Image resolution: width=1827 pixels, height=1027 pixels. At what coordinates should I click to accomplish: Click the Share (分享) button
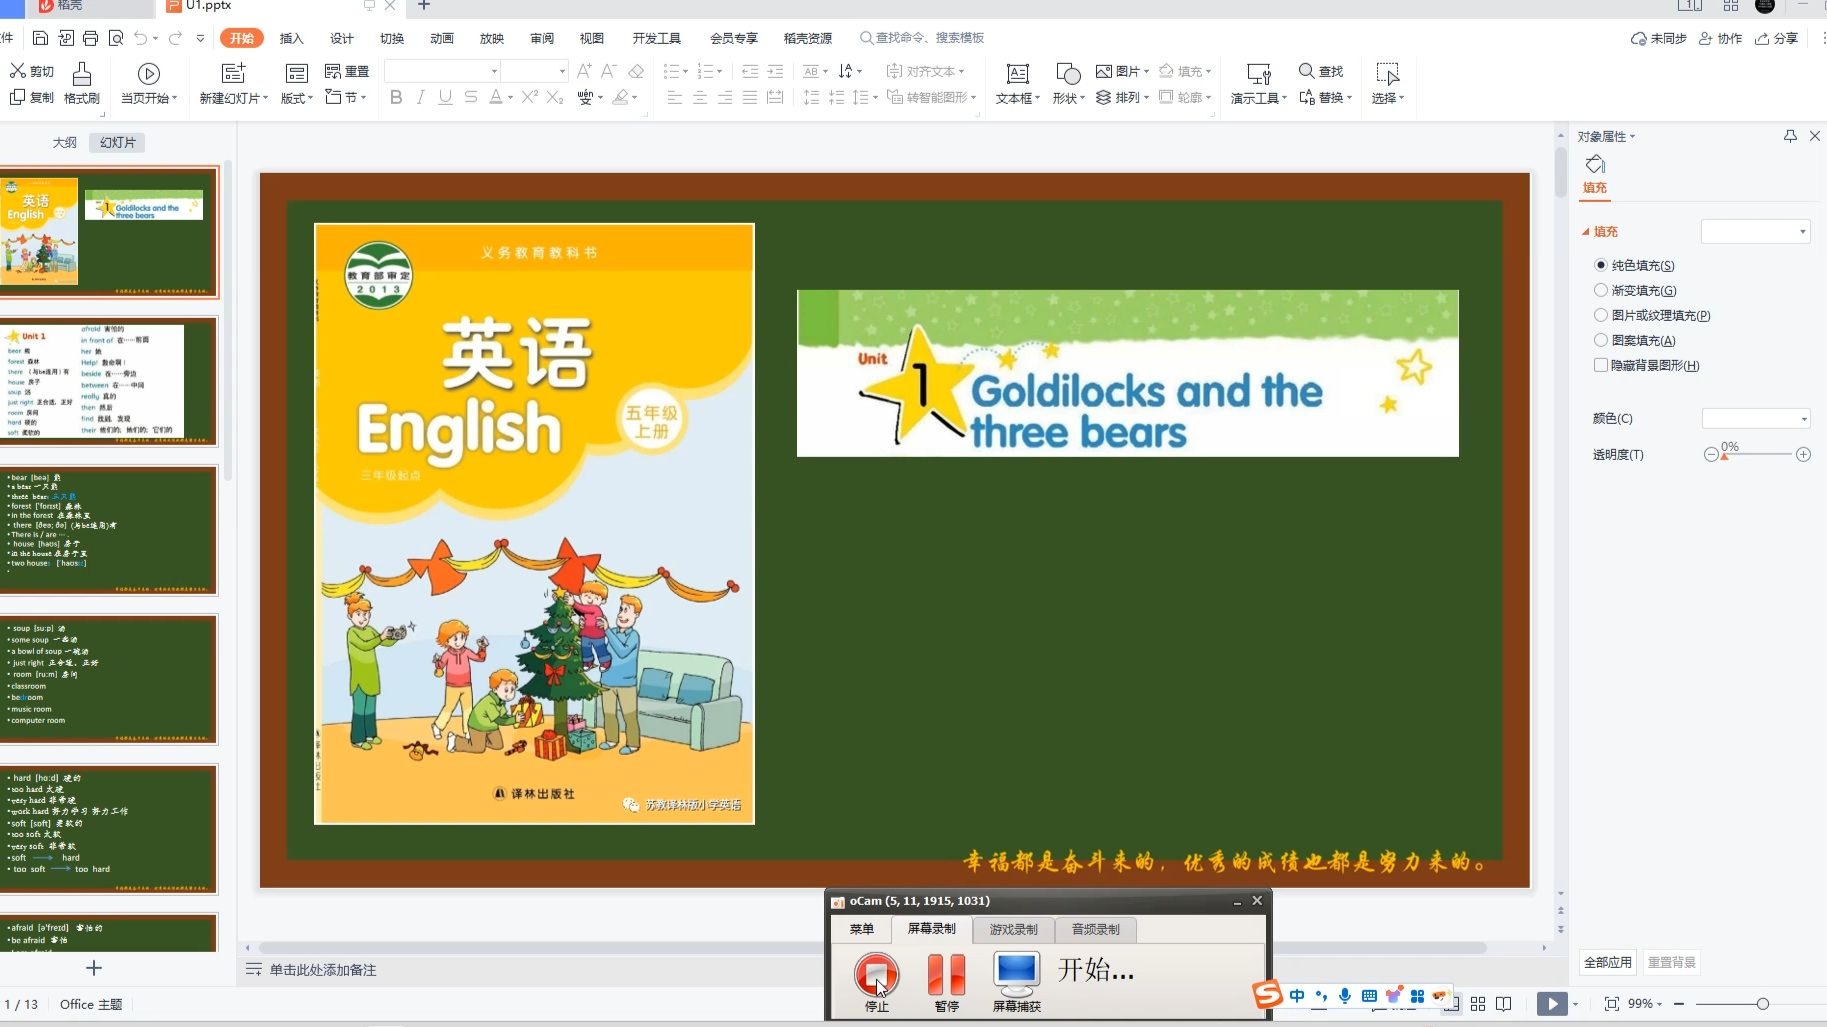pyautogui.click(x=1777, y=38)
